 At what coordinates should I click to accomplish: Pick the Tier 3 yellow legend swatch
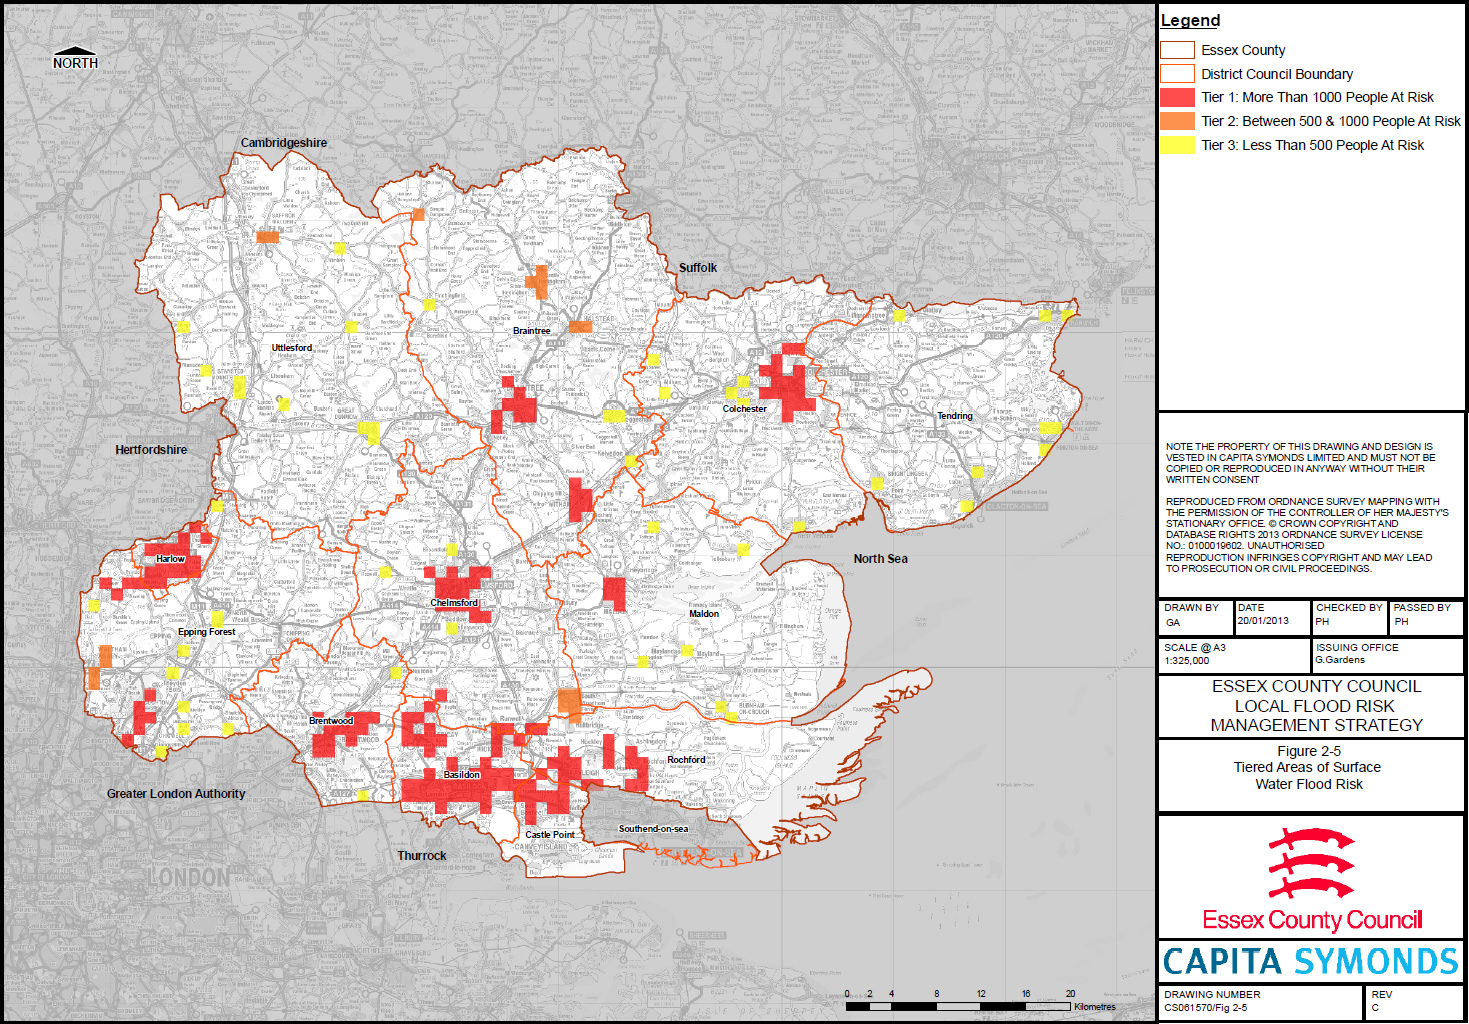1177,145
